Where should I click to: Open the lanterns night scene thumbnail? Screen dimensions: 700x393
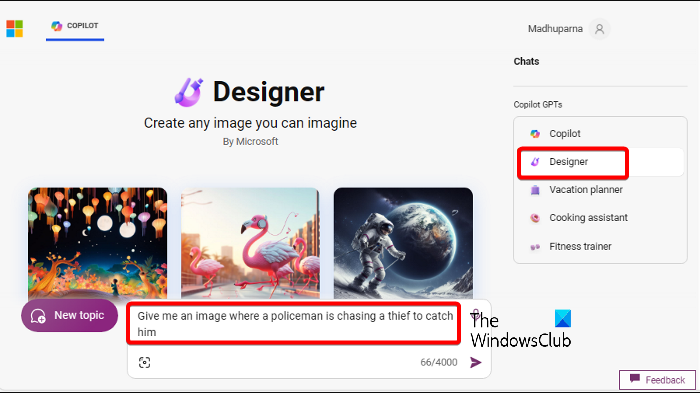(98, 243)
